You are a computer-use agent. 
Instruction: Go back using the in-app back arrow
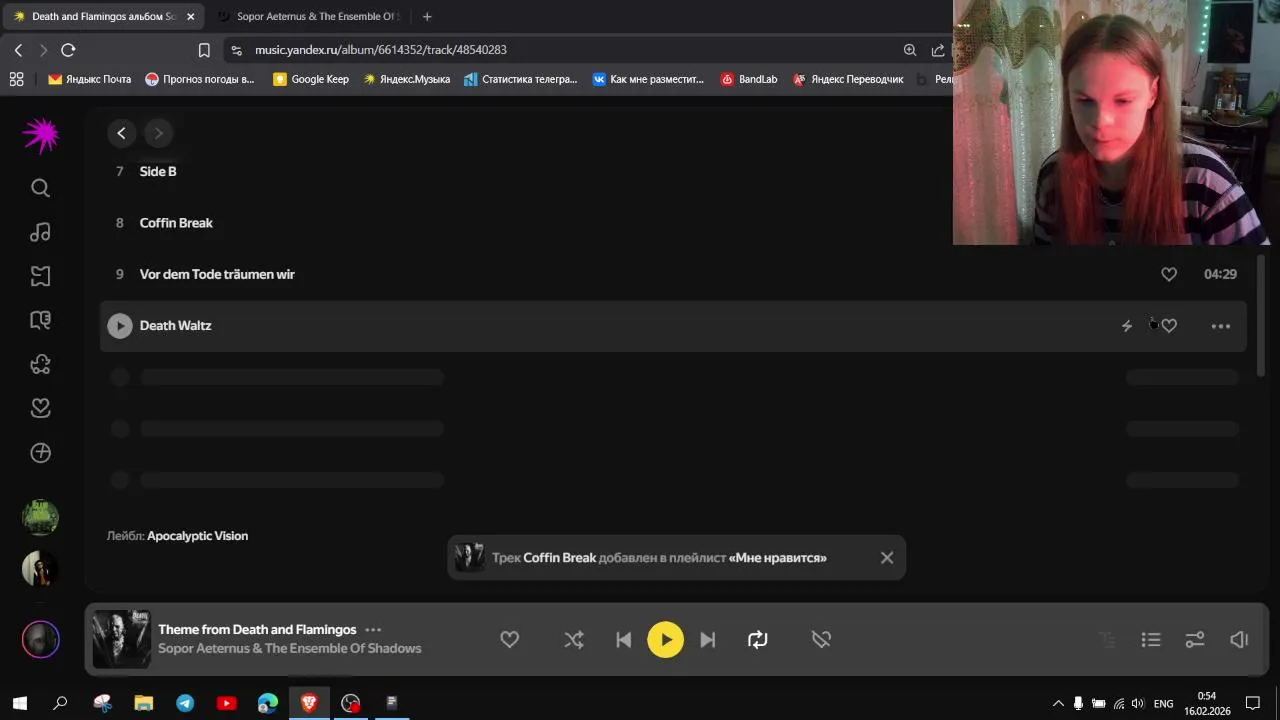pyautogui.click(x=121, y=133)
